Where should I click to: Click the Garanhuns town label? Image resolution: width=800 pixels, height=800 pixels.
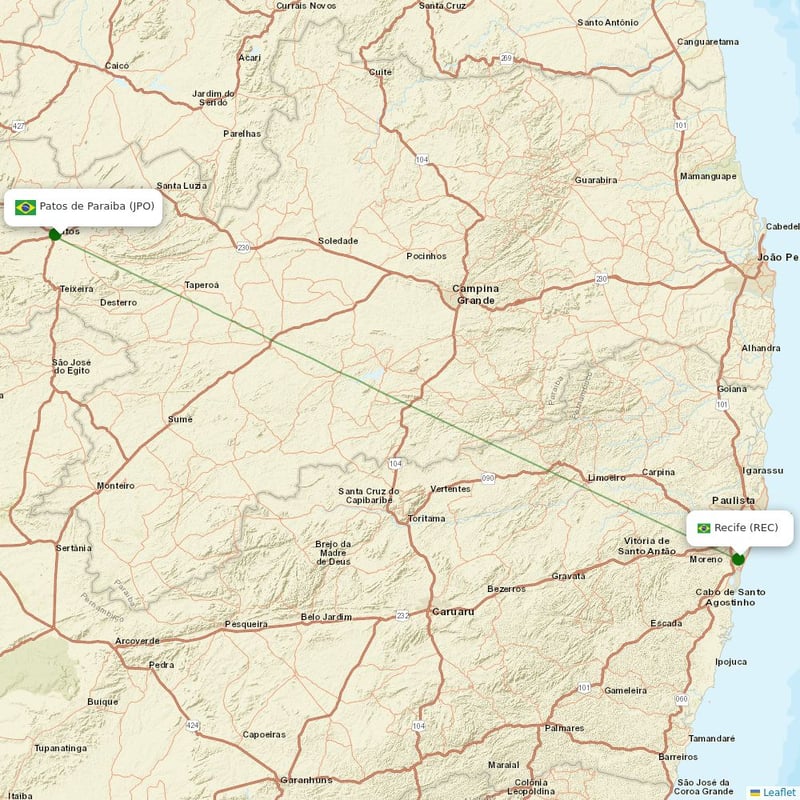tap(306, 780)
